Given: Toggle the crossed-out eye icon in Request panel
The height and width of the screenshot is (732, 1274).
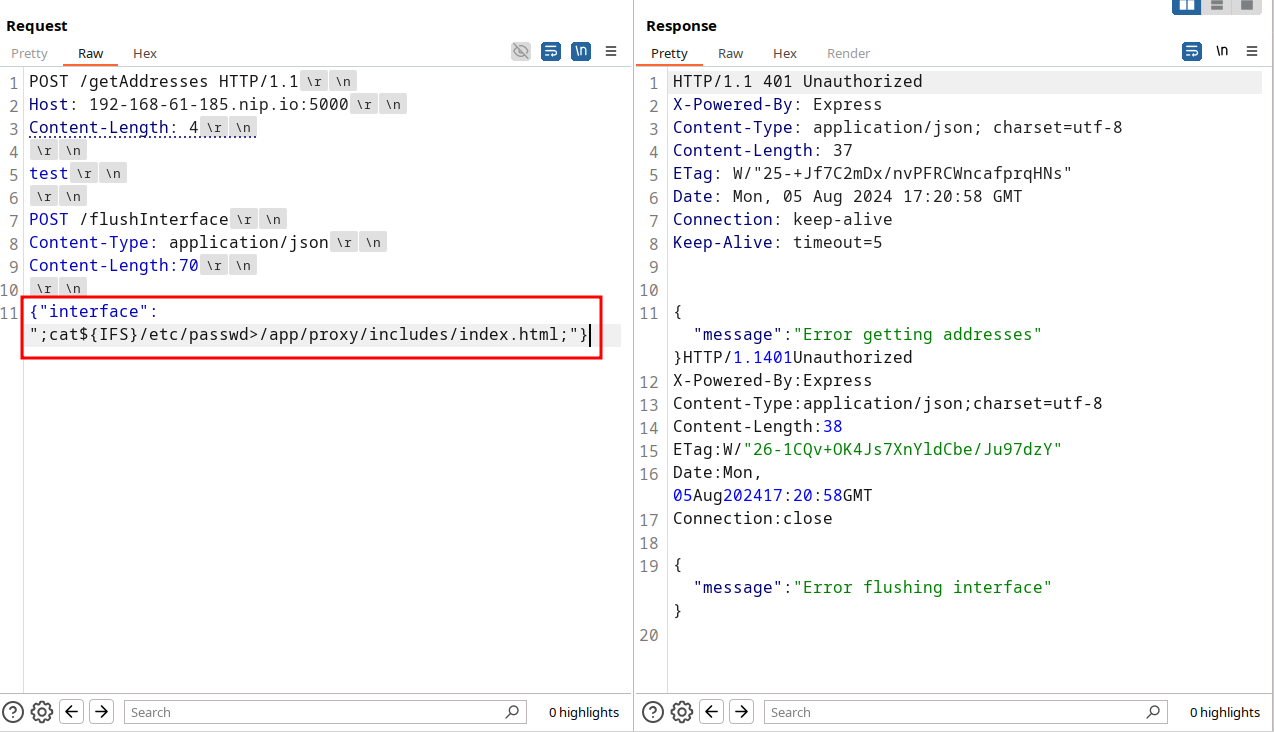Looking at the screenshot, I should click(x=521, y=51).
